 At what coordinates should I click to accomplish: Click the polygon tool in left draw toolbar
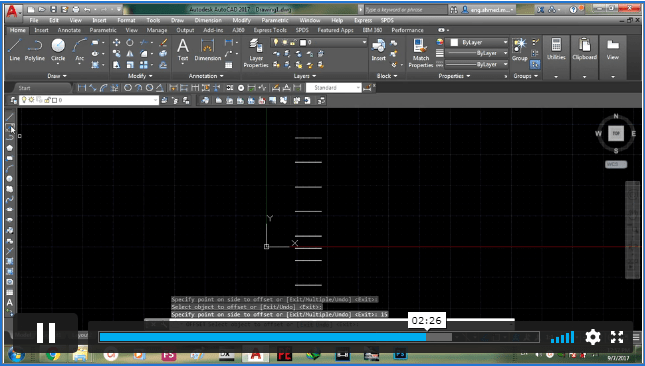point(9,148)
